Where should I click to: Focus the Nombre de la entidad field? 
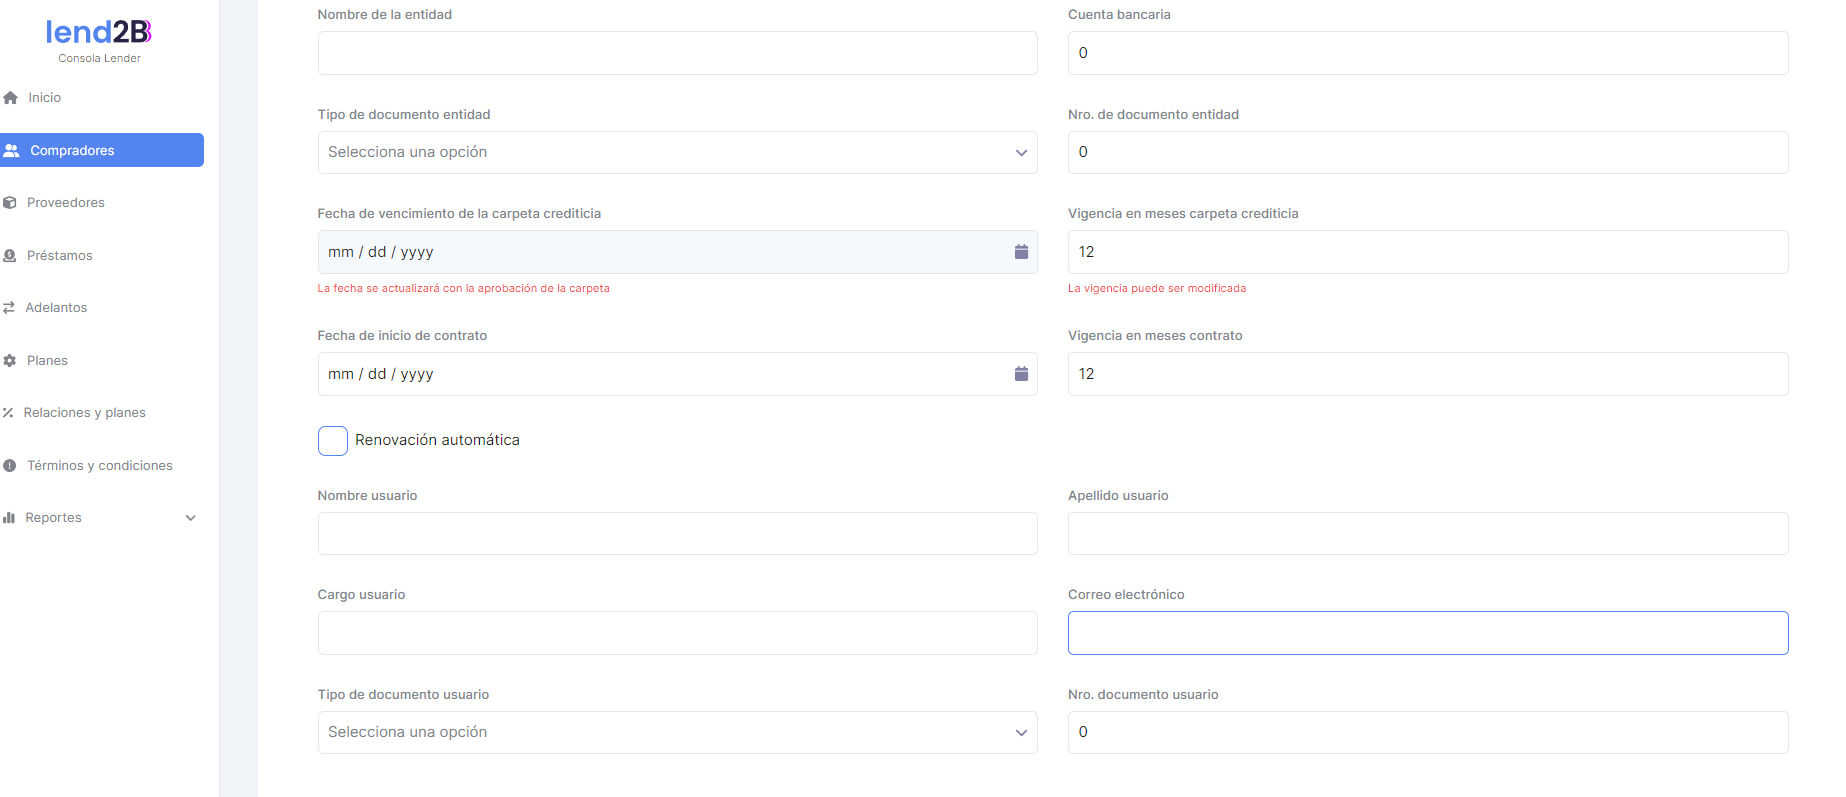pyautogui.click(x=677, y=53)
